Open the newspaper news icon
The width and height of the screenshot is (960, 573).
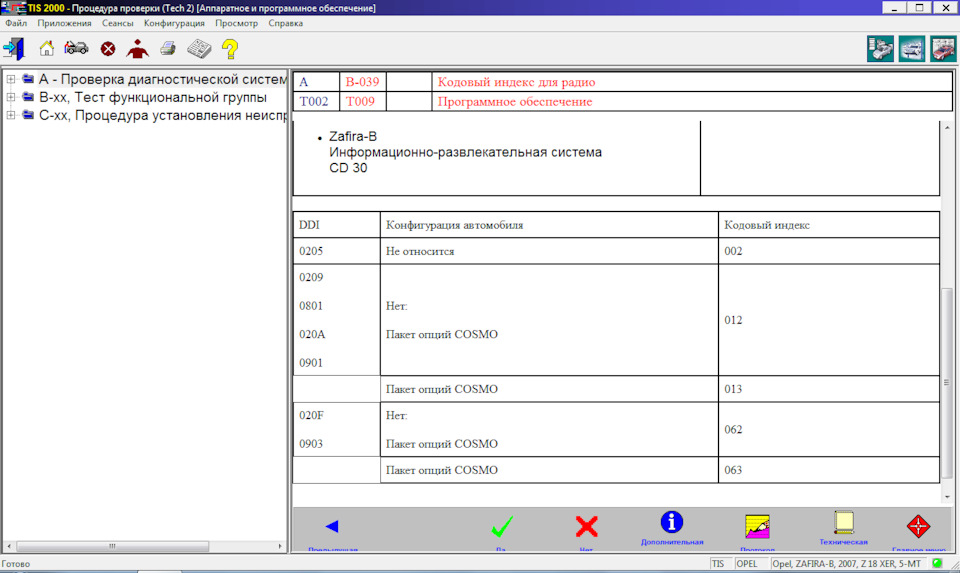(199, 48)
